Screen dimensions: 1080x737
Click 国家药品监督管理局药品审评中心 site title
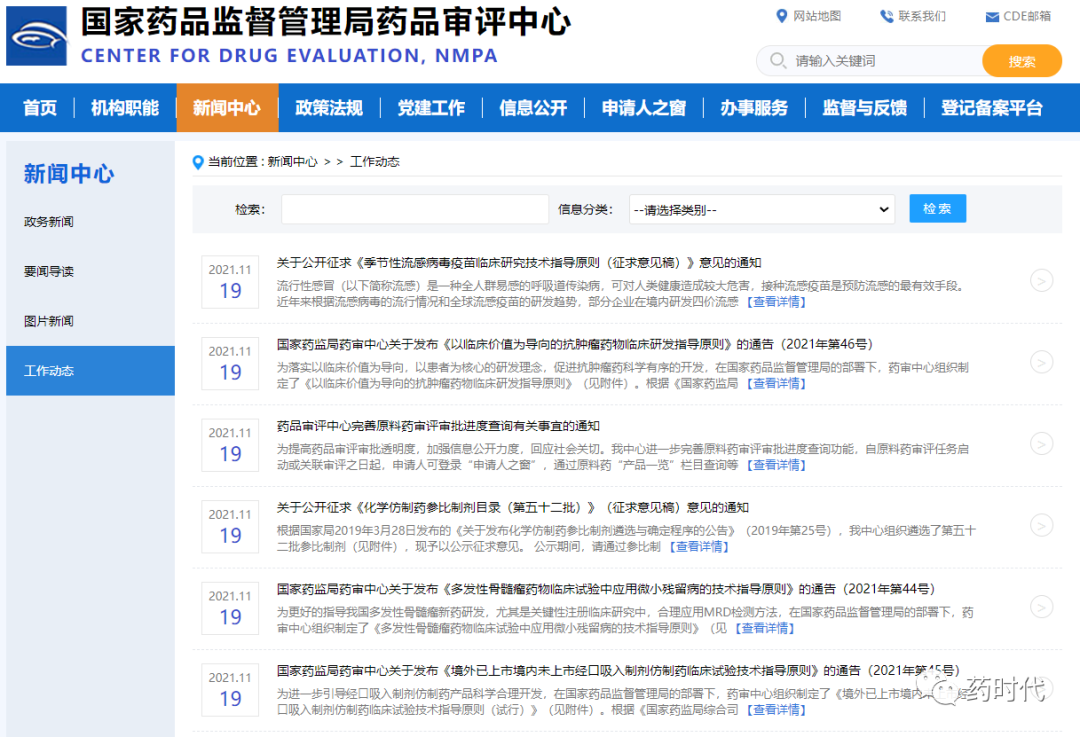(326, 21)
